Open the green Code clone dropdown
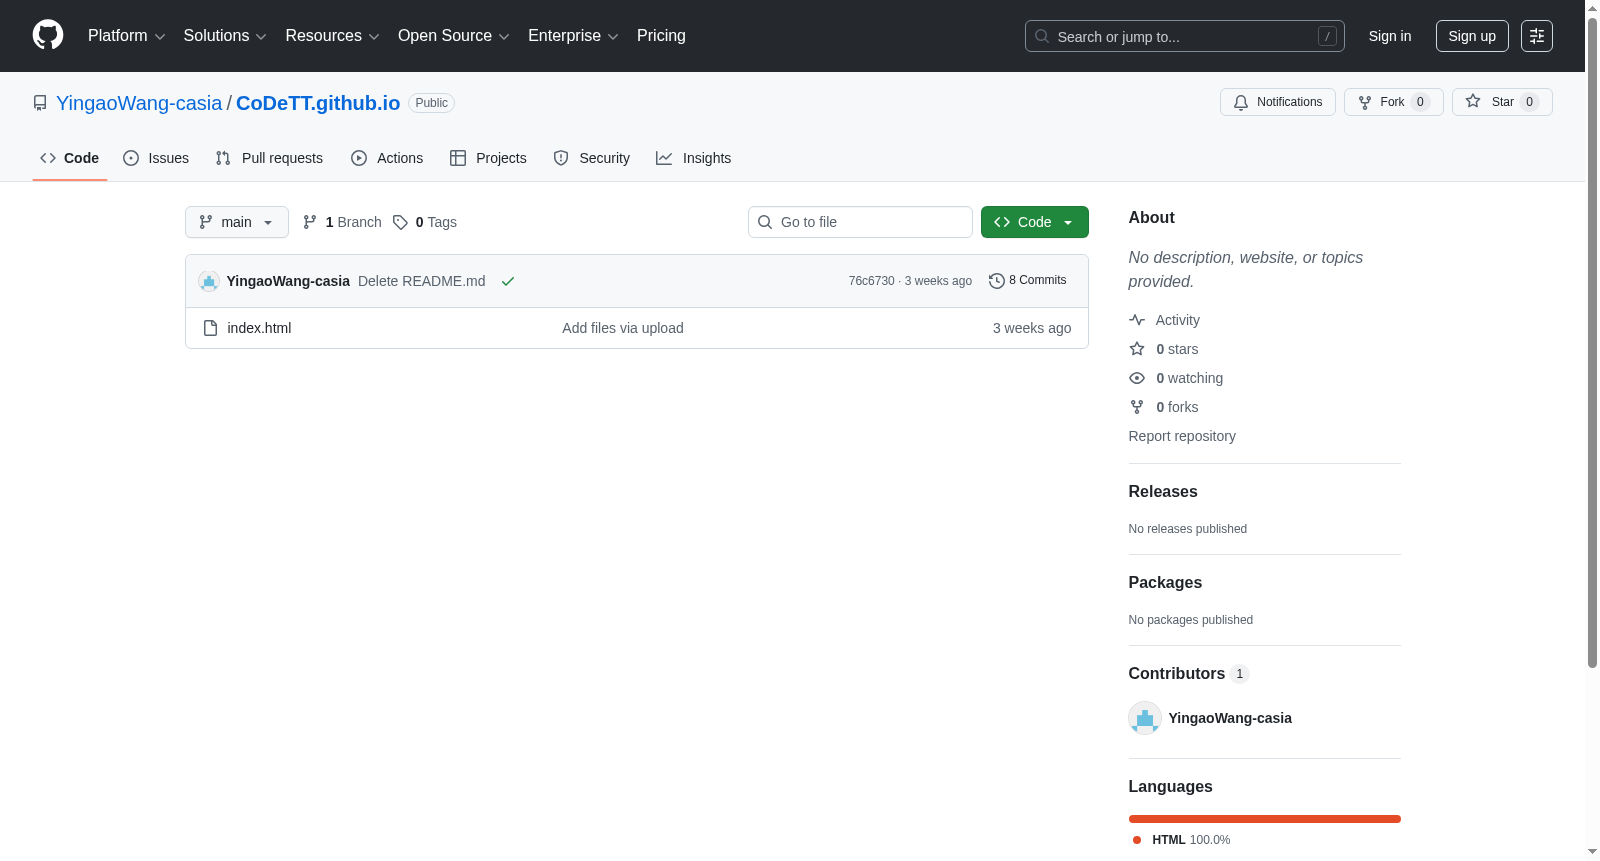This screenshot has width=1600, height=861. [x=1035, y=222]
